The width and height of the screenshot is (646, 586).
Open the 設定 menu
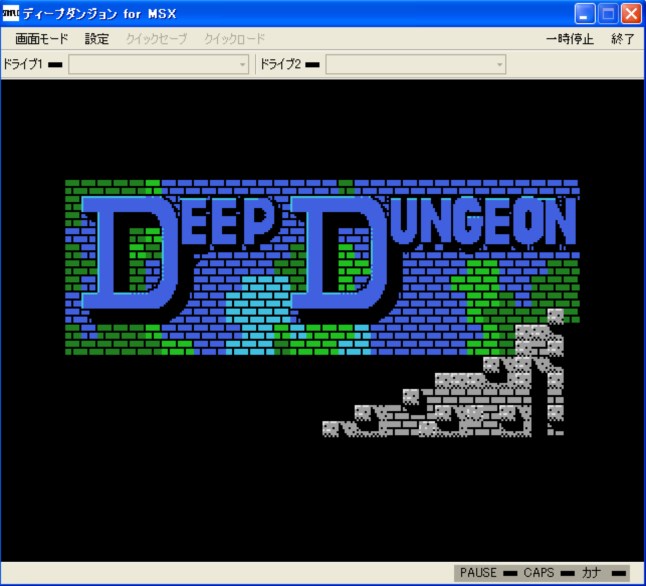click(x=97, y=39)
